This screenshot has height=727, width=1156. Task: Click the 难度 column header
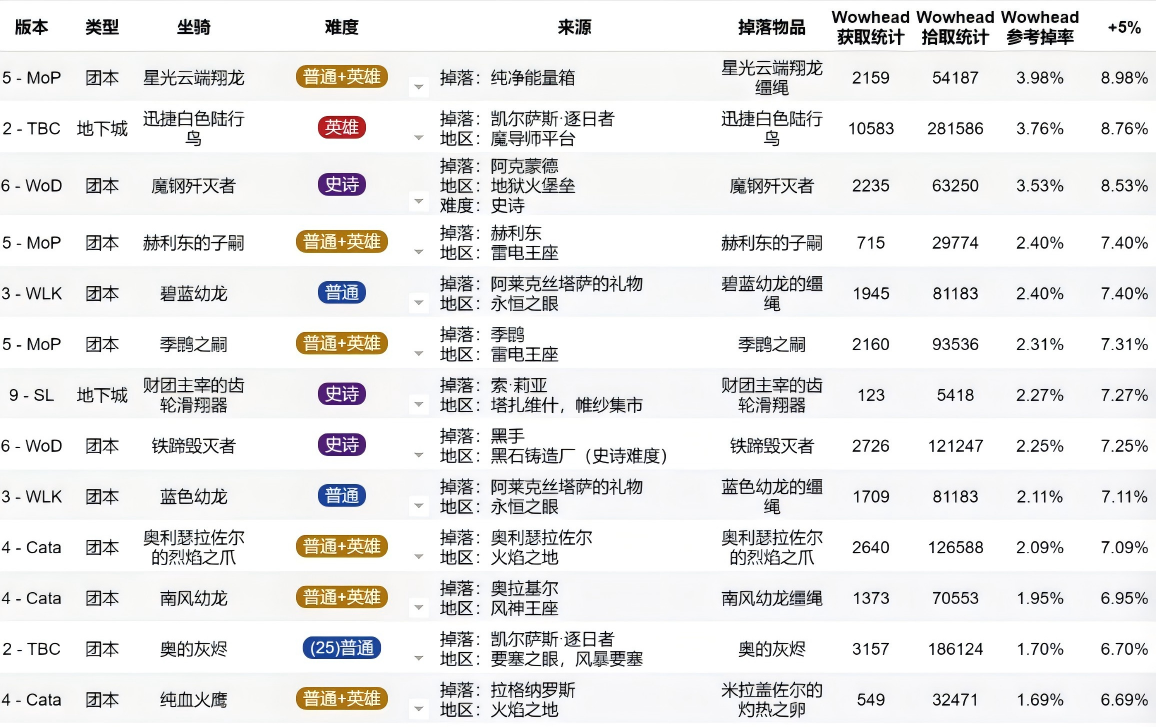[341, 28]
